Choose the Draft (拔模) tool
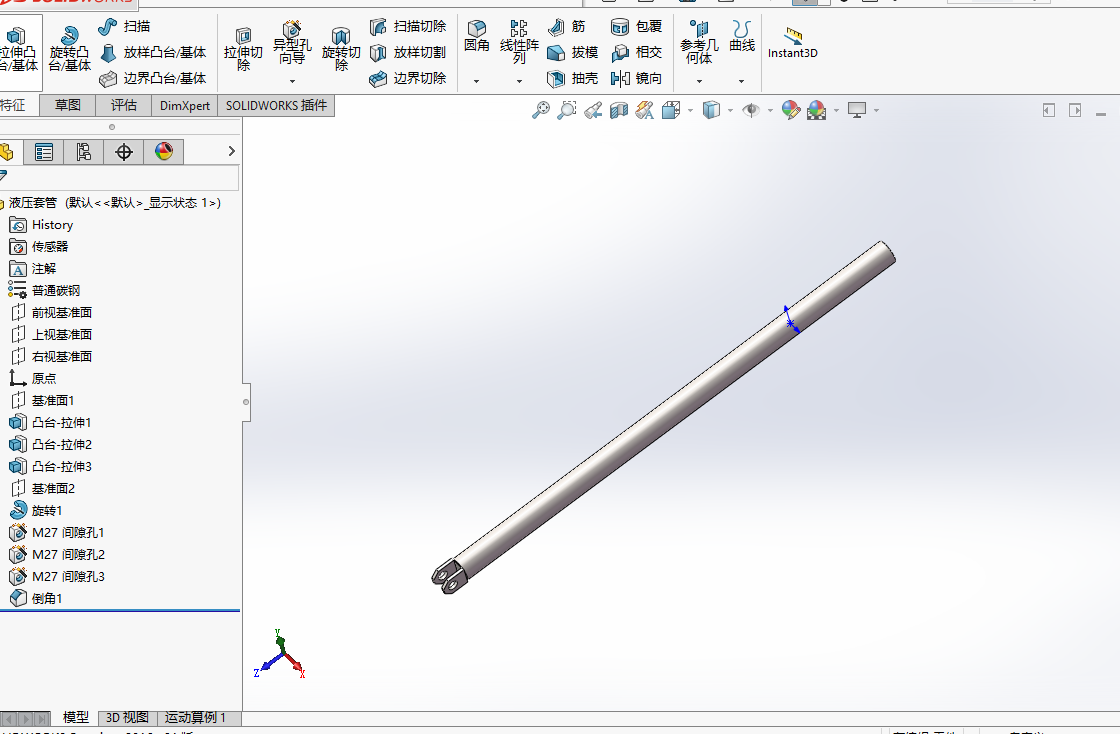The width and height of the screenshot is (1120, 734). click(x=573, y=52)
